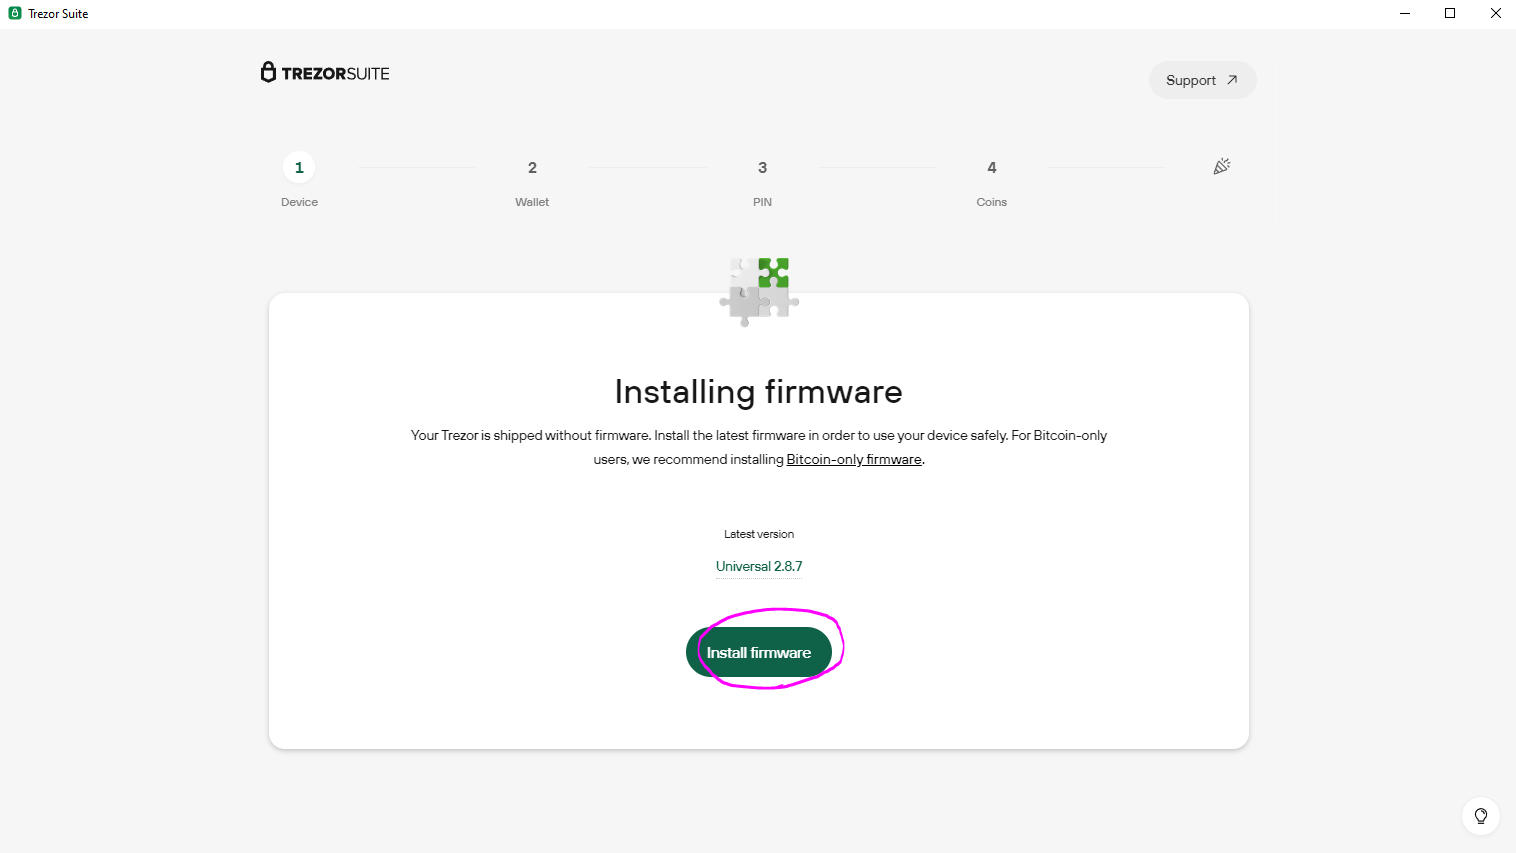This screenshot has width=1516, height=853.
Task: Click the Latest version label
Action: 759,534
